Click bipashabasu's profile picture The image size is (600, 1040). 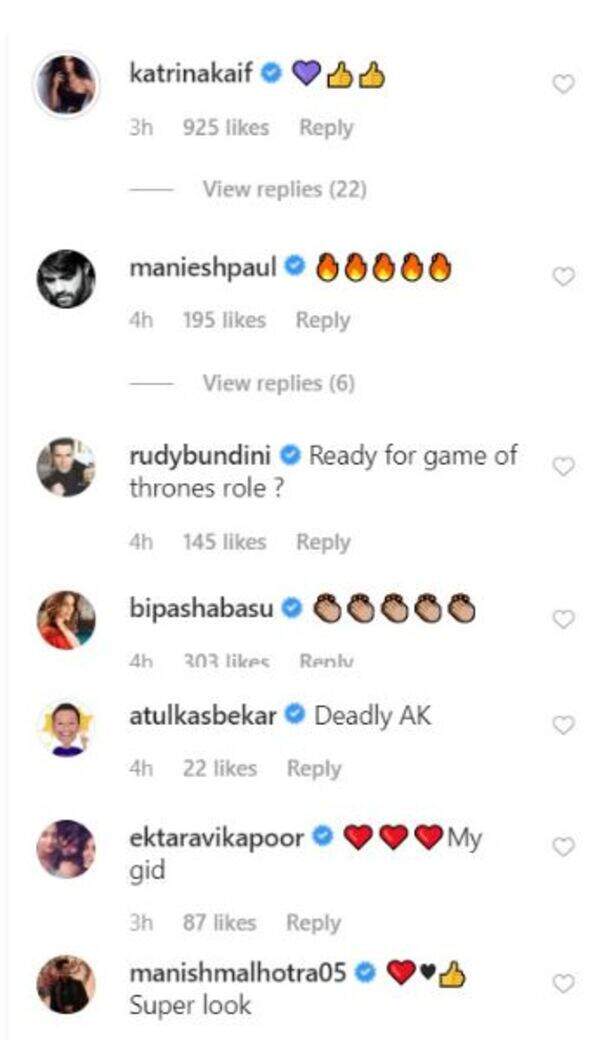[66, 620]
